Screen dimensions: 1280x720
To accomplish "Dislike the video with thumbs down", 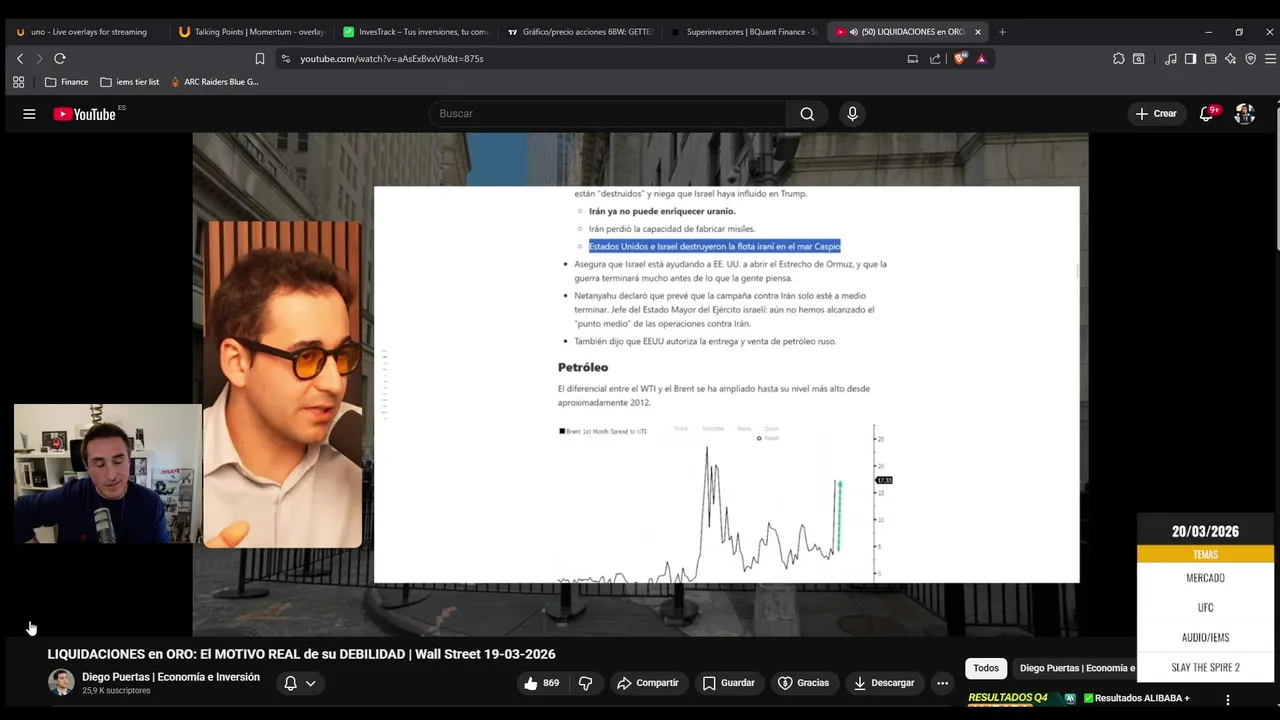I will pyautogui.click(x=586, y=683).
